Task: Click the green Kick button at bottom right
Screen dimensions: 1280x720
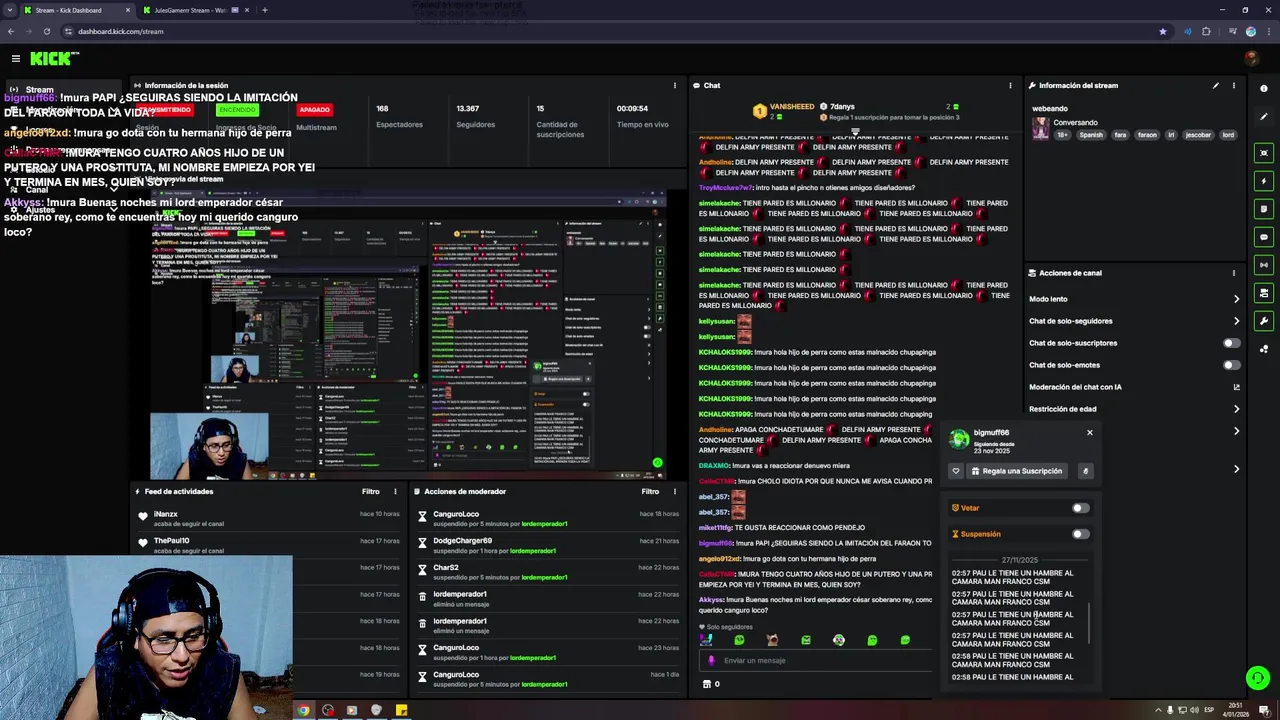Action: (1258, 678)
